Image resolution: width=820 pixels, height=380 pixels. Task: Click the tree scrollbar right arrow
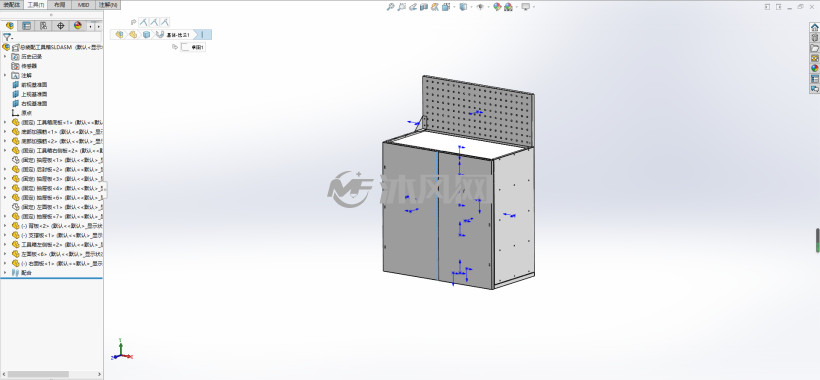tap(99, 374)
